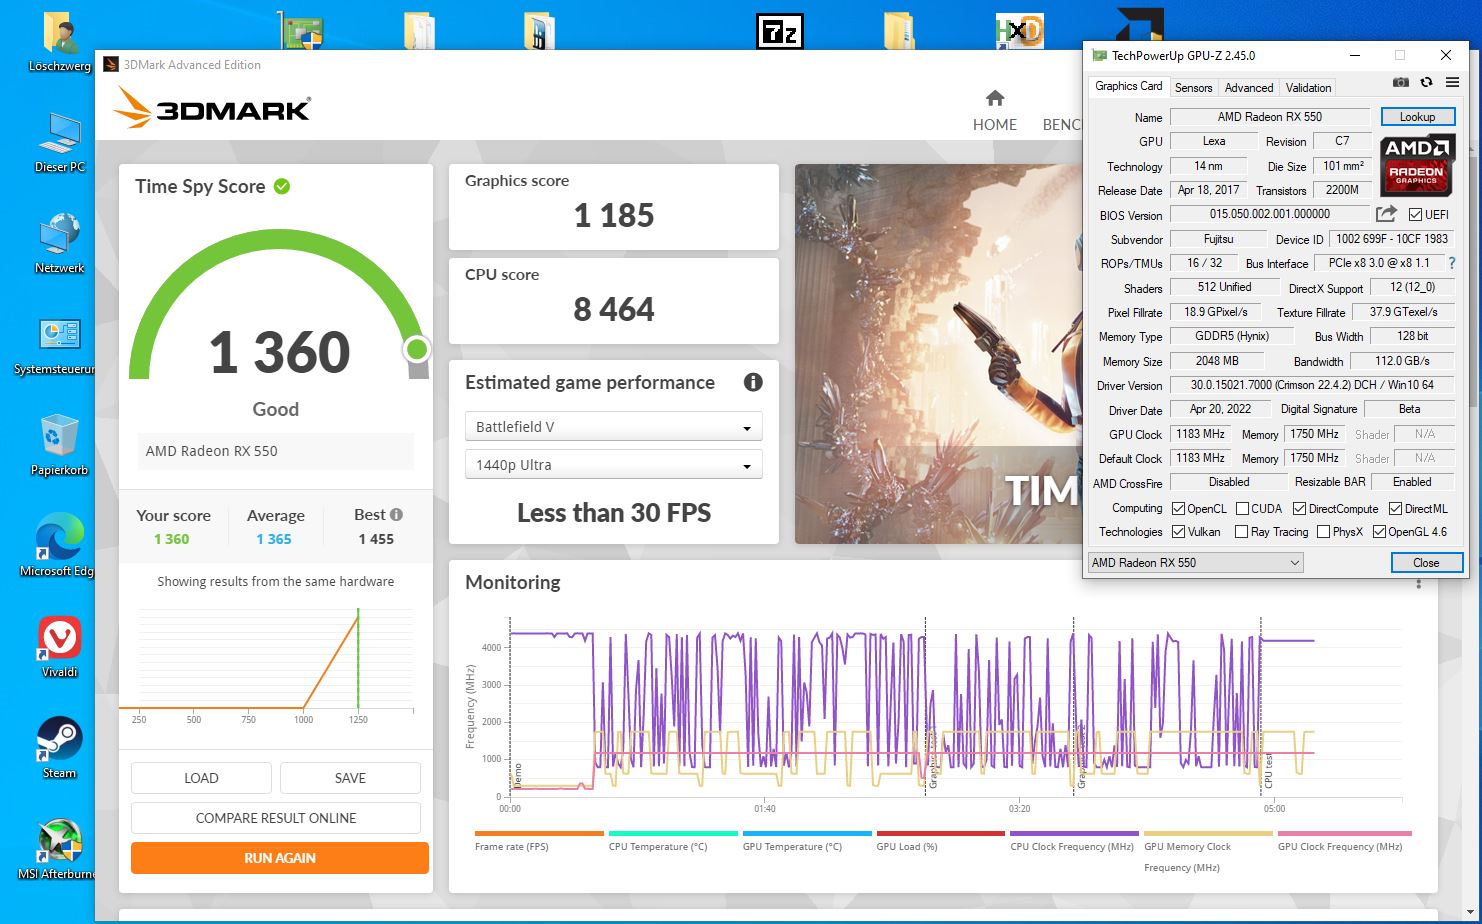Click GPU Load legend swatch
The image size is (1482, 924).
tap(941, 833)
